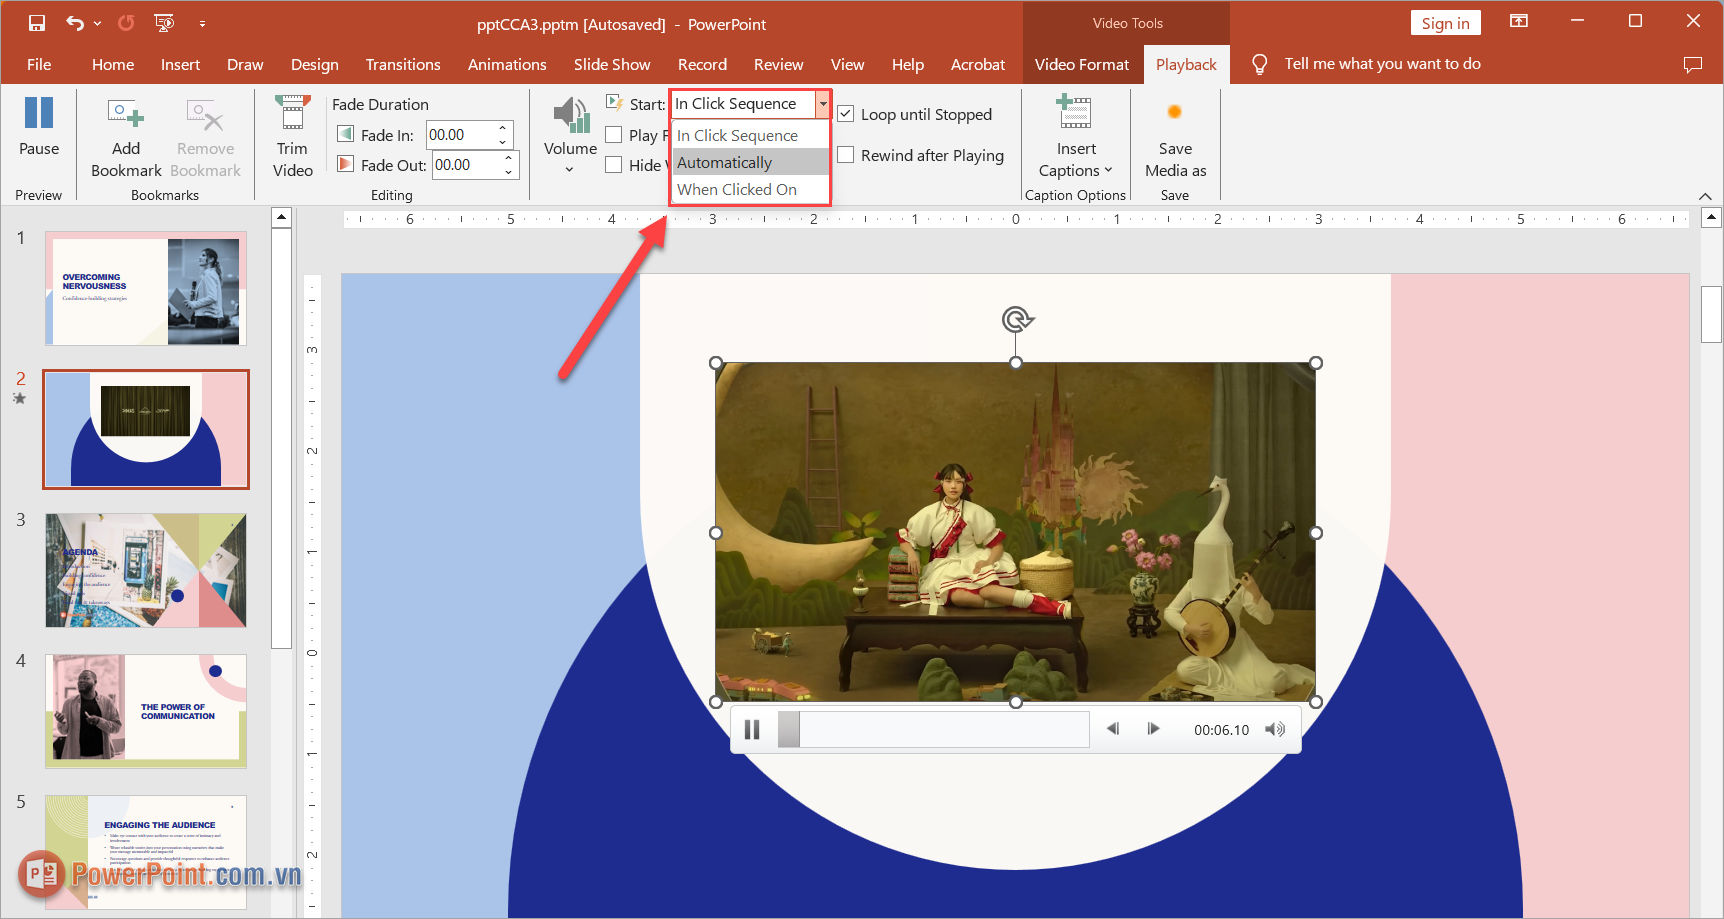Open the Draw tab
1724x919 pixels.
(x=245, y=64)
